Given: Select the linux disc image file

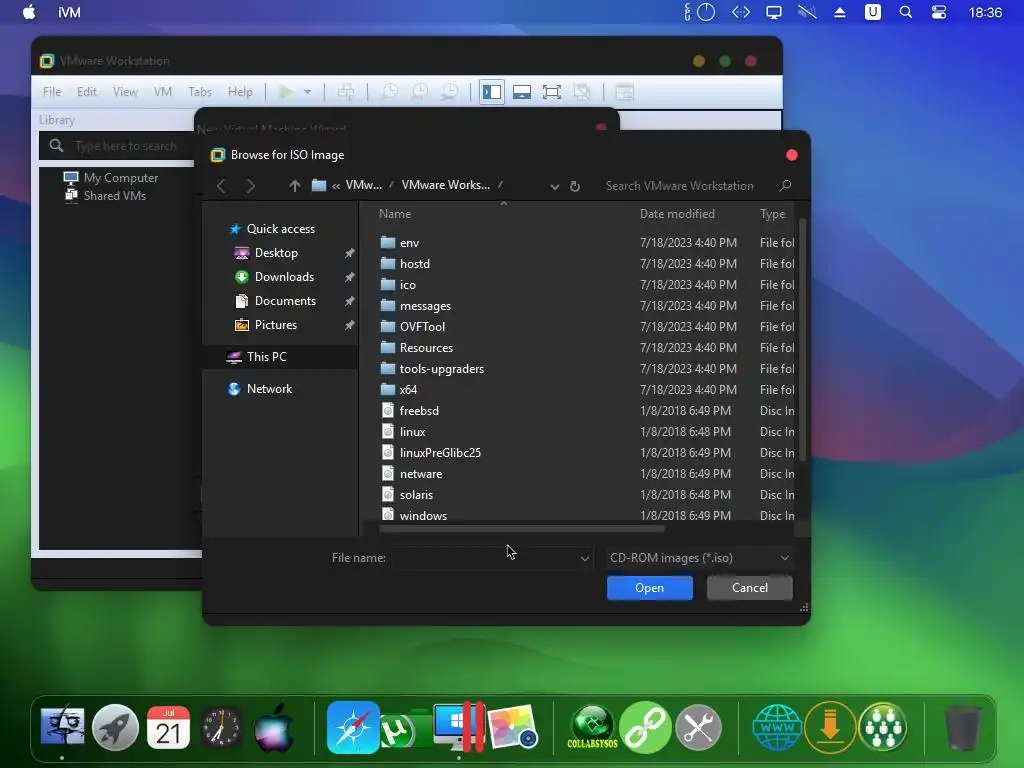Looking at the screenshot, I should pyautogui.click(x=412, y=432).
